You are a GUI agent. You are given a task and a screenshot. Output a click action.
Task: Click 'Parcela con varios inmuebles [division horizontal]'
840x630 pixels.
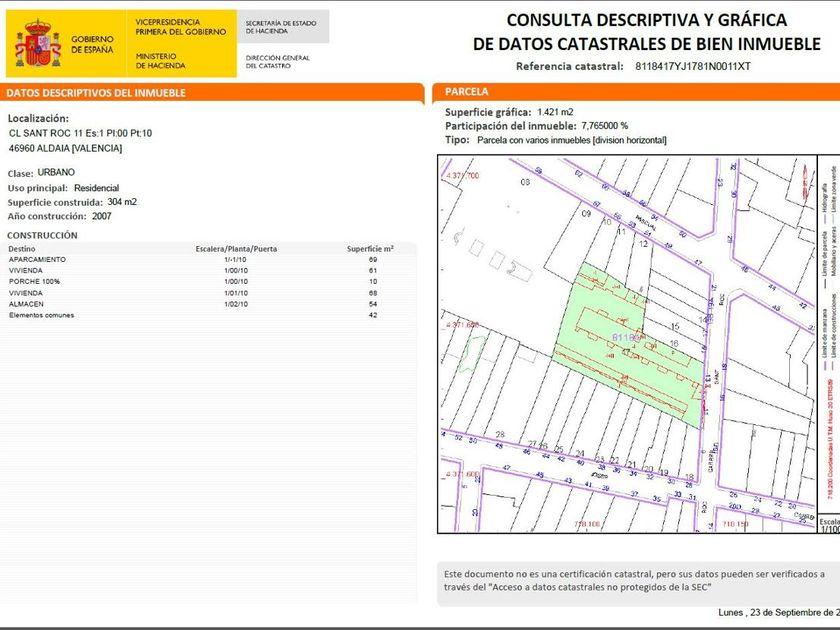572,140
